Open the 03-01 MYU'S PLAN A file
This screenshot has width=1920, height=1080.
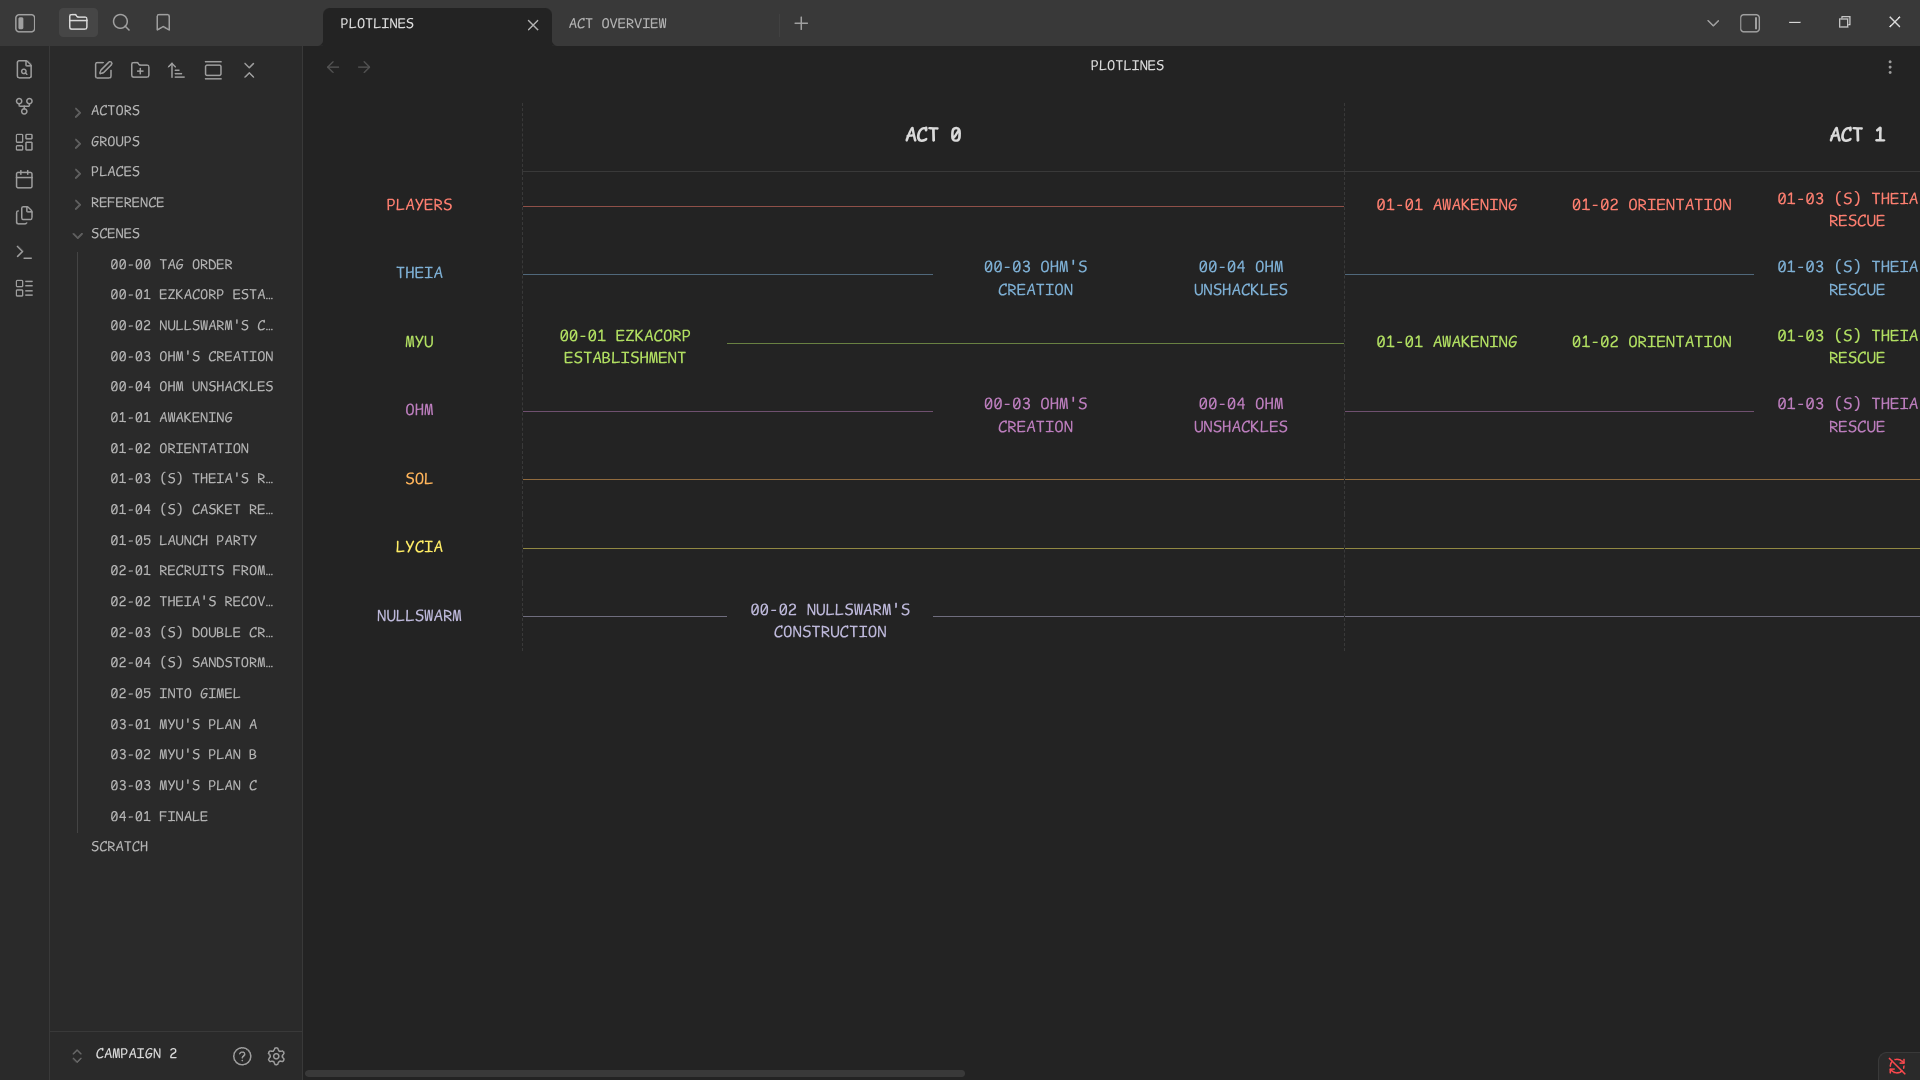point(183,725)
